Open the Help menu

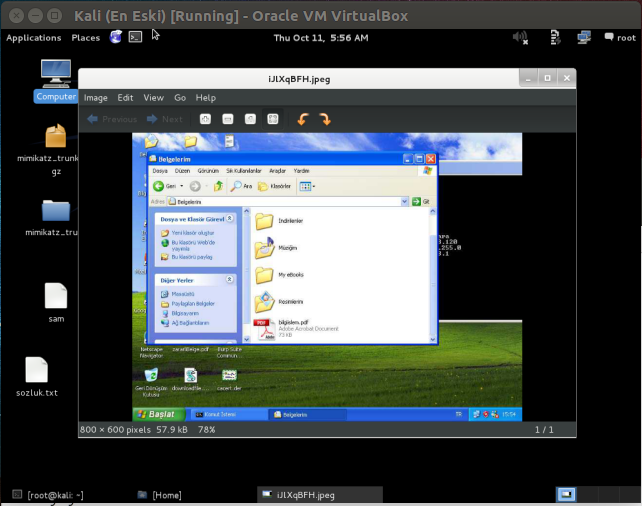pos(206,98)
